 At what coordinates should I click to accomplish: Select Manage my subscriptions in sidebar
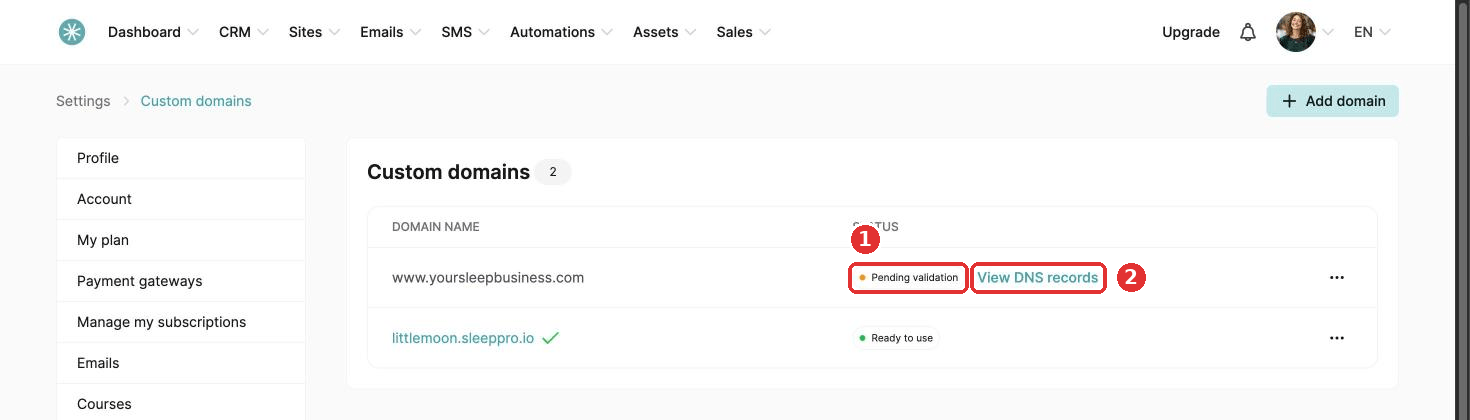tap(181, 322)
